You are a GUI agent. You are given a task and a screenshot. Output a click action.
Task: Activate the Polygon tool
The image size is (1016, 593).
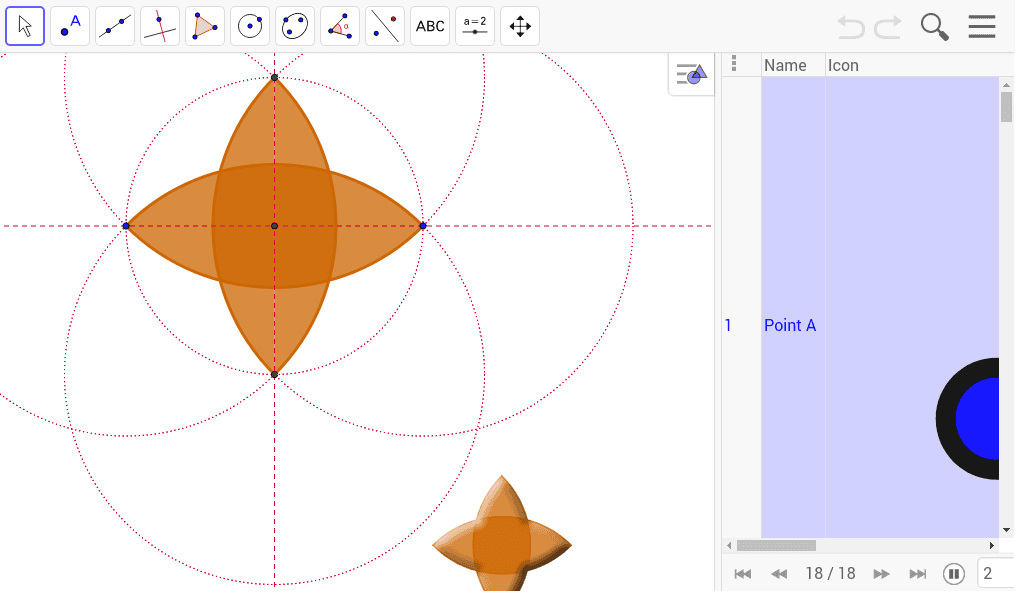tap(205, 27)
